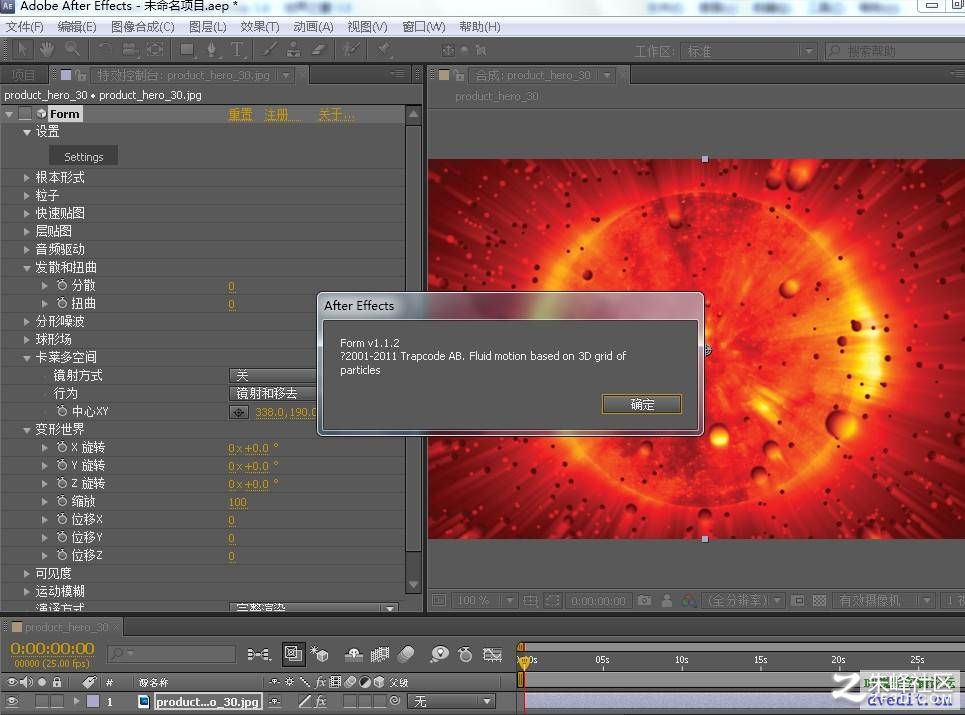Click the effect panel scrollbar down arrow
The width and height of the screenshot is (965, 715).
[414, 585]
